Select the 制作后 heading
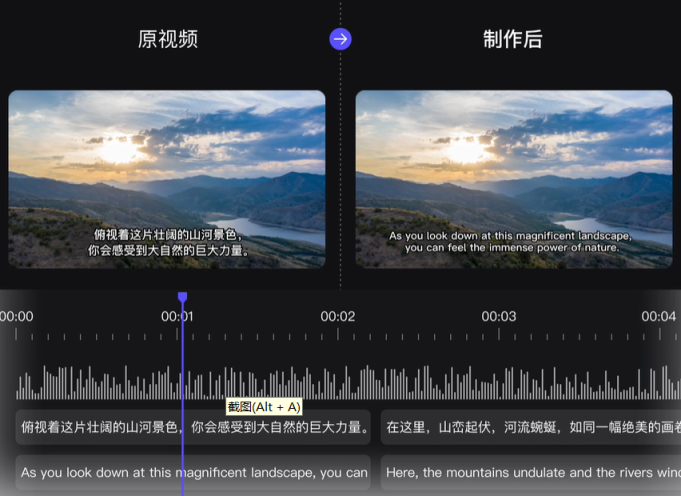 [512, 40]
